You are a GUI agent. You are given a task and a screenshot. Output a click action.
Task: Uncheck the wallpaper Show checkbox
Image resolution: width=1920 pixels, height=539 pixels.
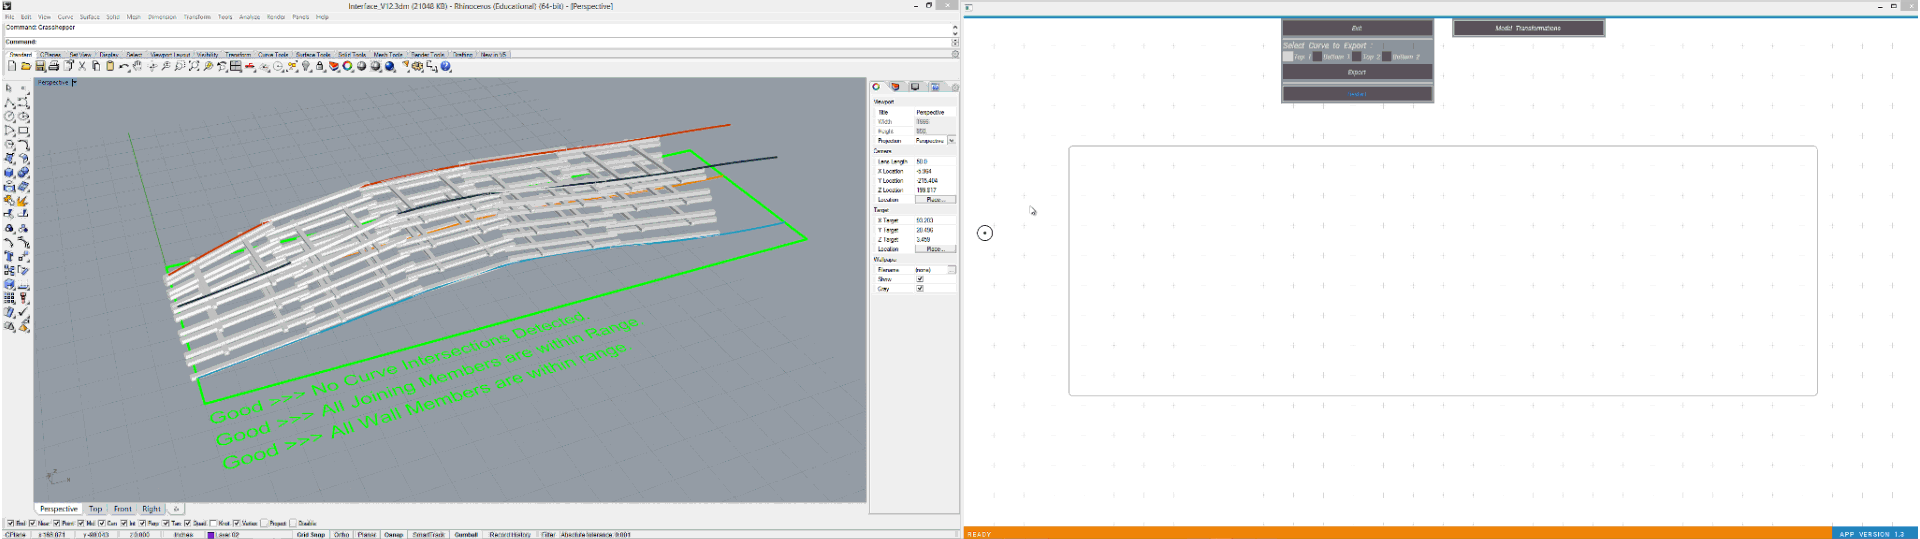click(920, 279)
